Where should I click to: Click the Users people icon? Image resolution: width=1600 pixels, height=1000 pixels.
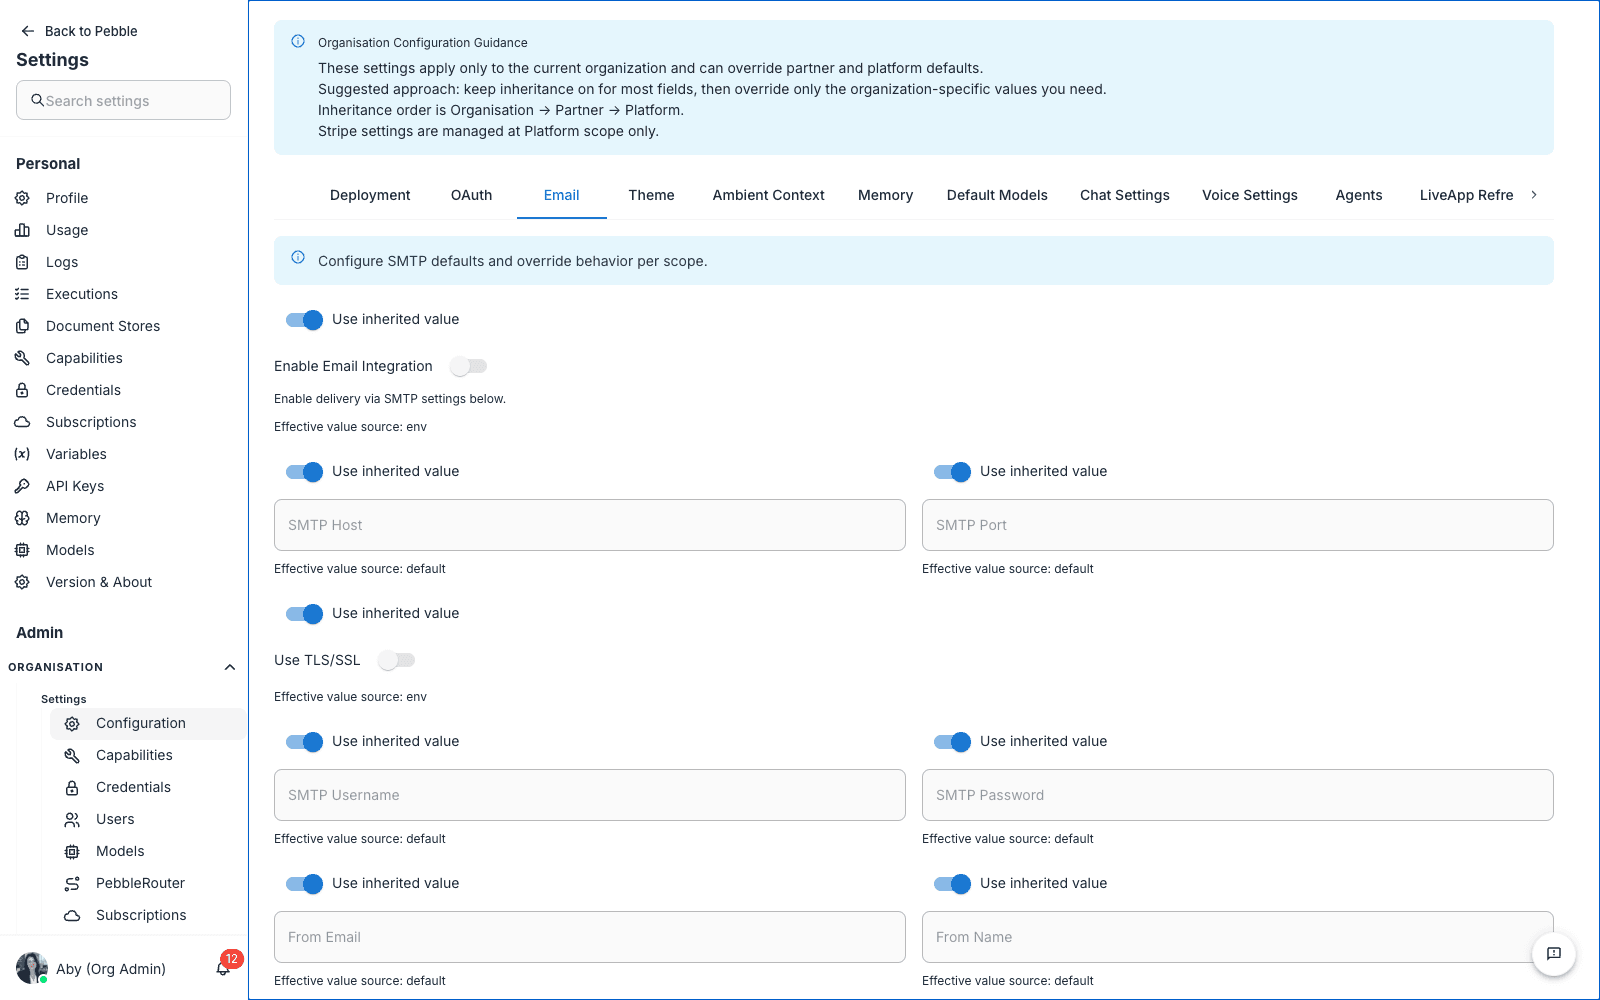coord(72,819)
